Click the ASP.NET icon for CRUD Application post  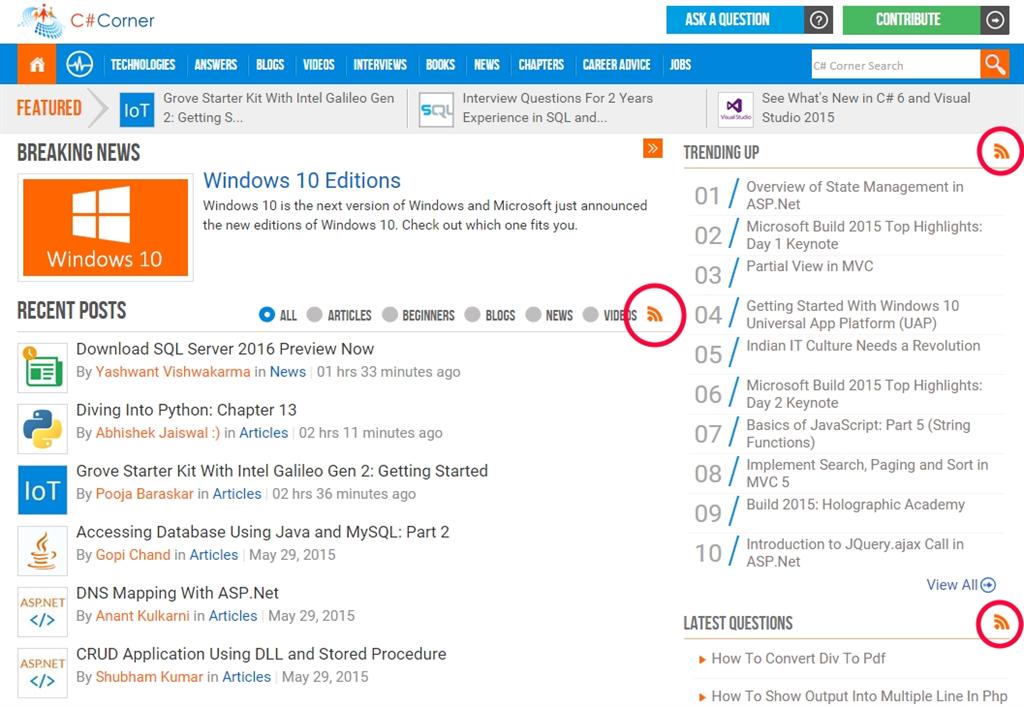tap(42, 672)
